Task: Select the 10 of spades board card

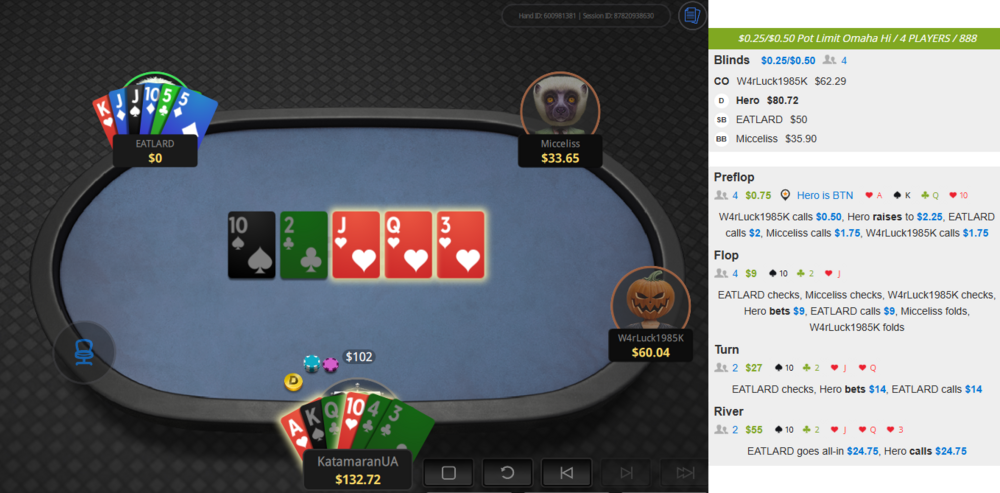Action: point(252,245)
